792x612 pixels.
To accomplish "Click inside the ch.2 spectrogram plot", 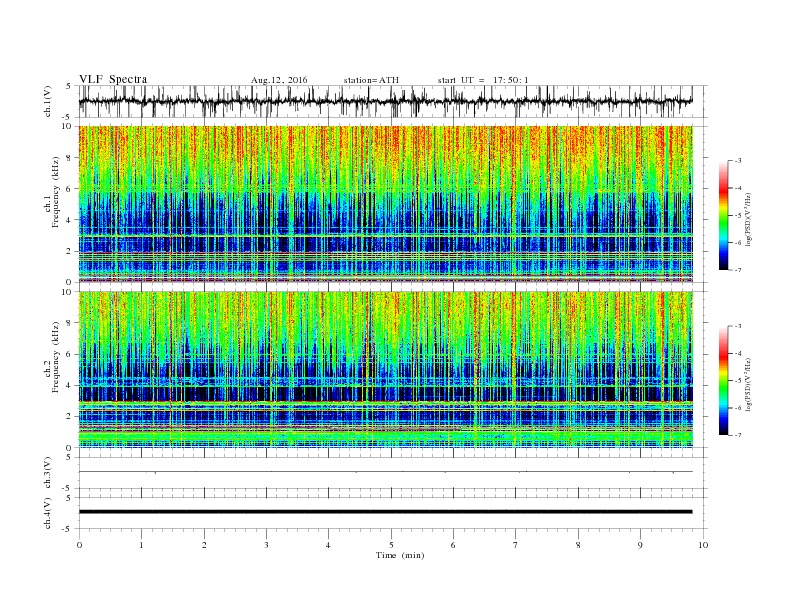I will click(386, 370).
